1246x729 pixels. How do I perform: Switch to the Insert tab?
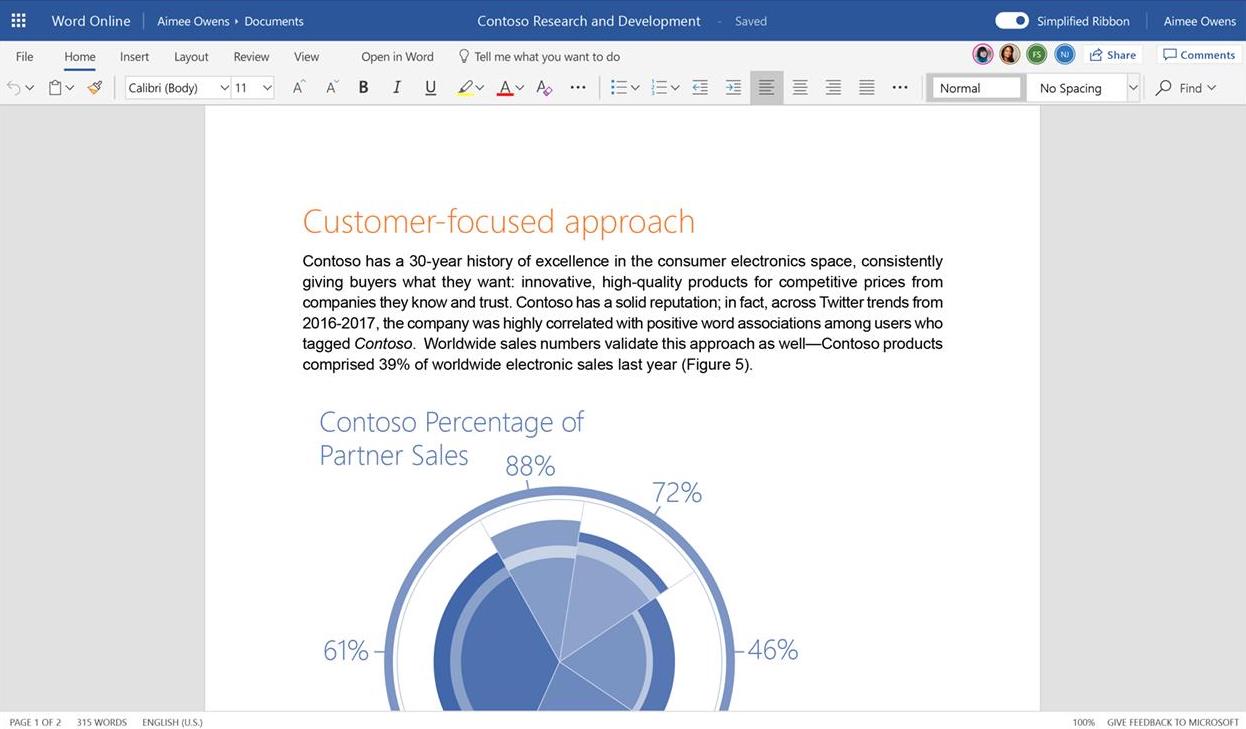[x=134, y=56]
